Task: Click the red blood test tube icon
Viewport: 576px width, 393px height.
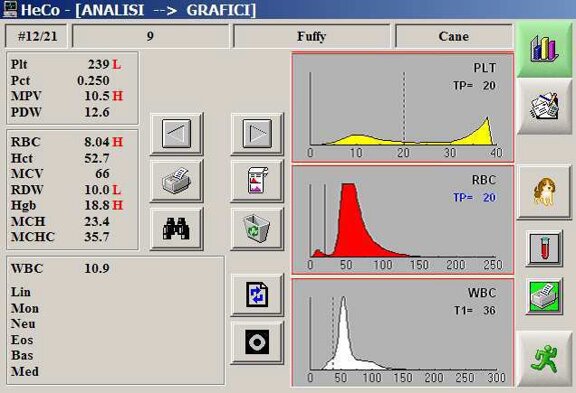Action: coord(544,248)
